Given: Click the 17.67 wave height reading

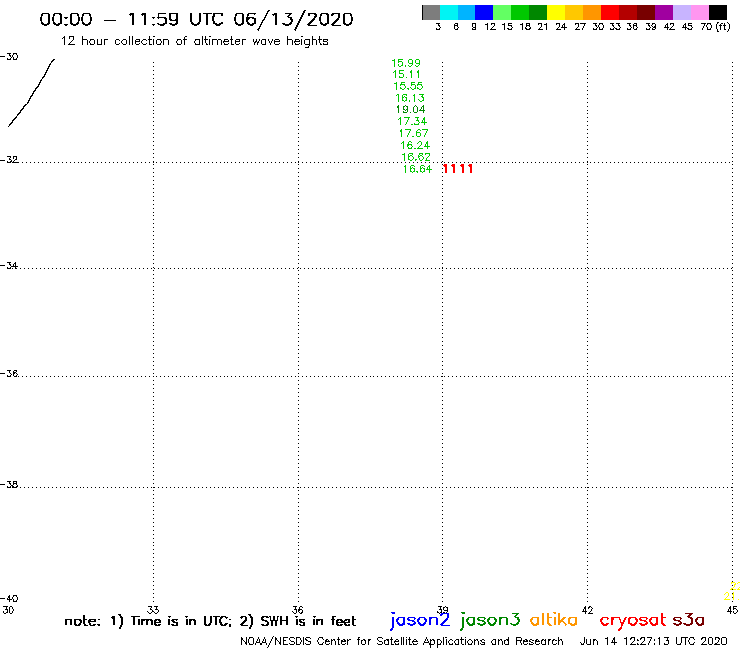Looking at the screenshot, I should 413,133.
